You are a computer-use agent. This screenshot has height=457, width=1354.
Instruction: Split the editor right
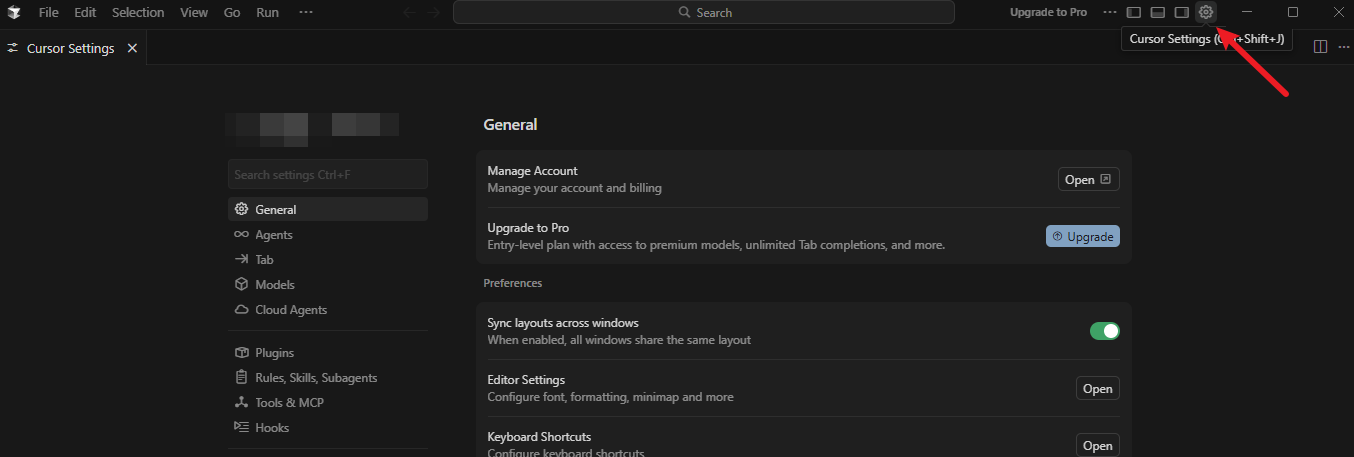(1320, 47)
